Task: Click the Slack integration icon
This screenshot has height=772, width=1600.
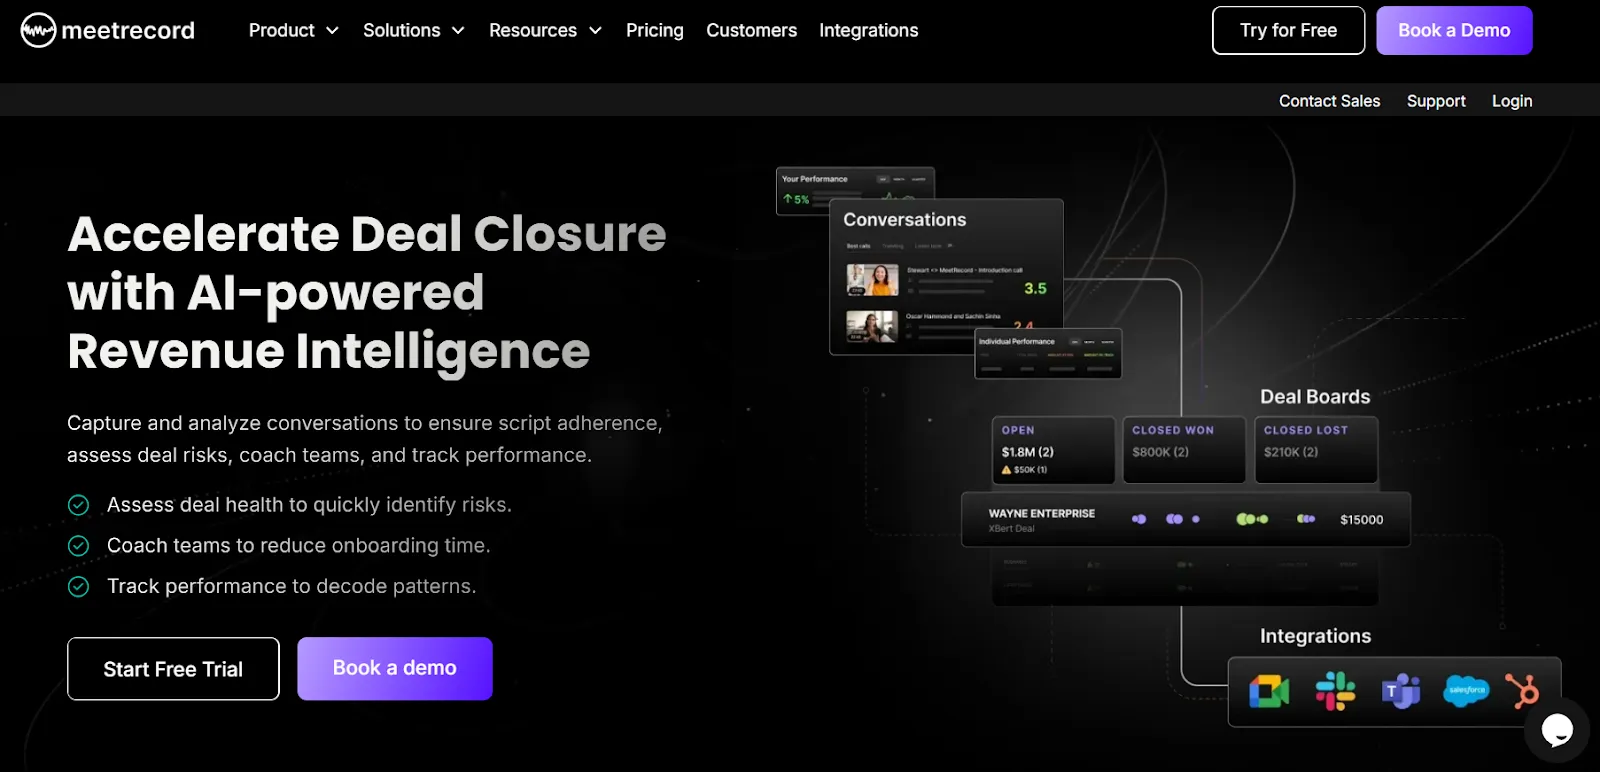Action: click(x=1335, y=691)
